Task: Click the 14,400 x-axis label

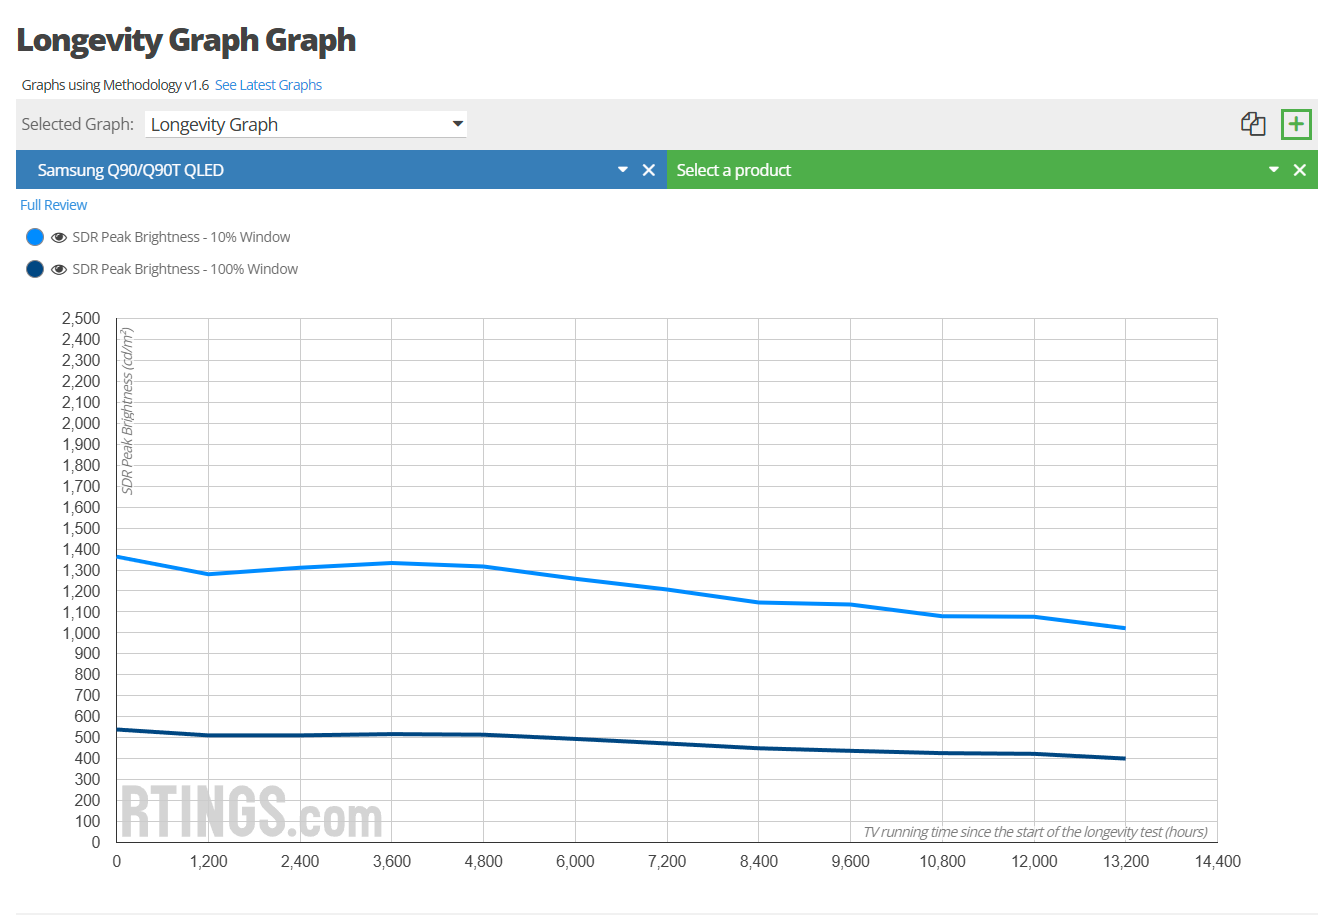Action: click(x=1217, y=861)
